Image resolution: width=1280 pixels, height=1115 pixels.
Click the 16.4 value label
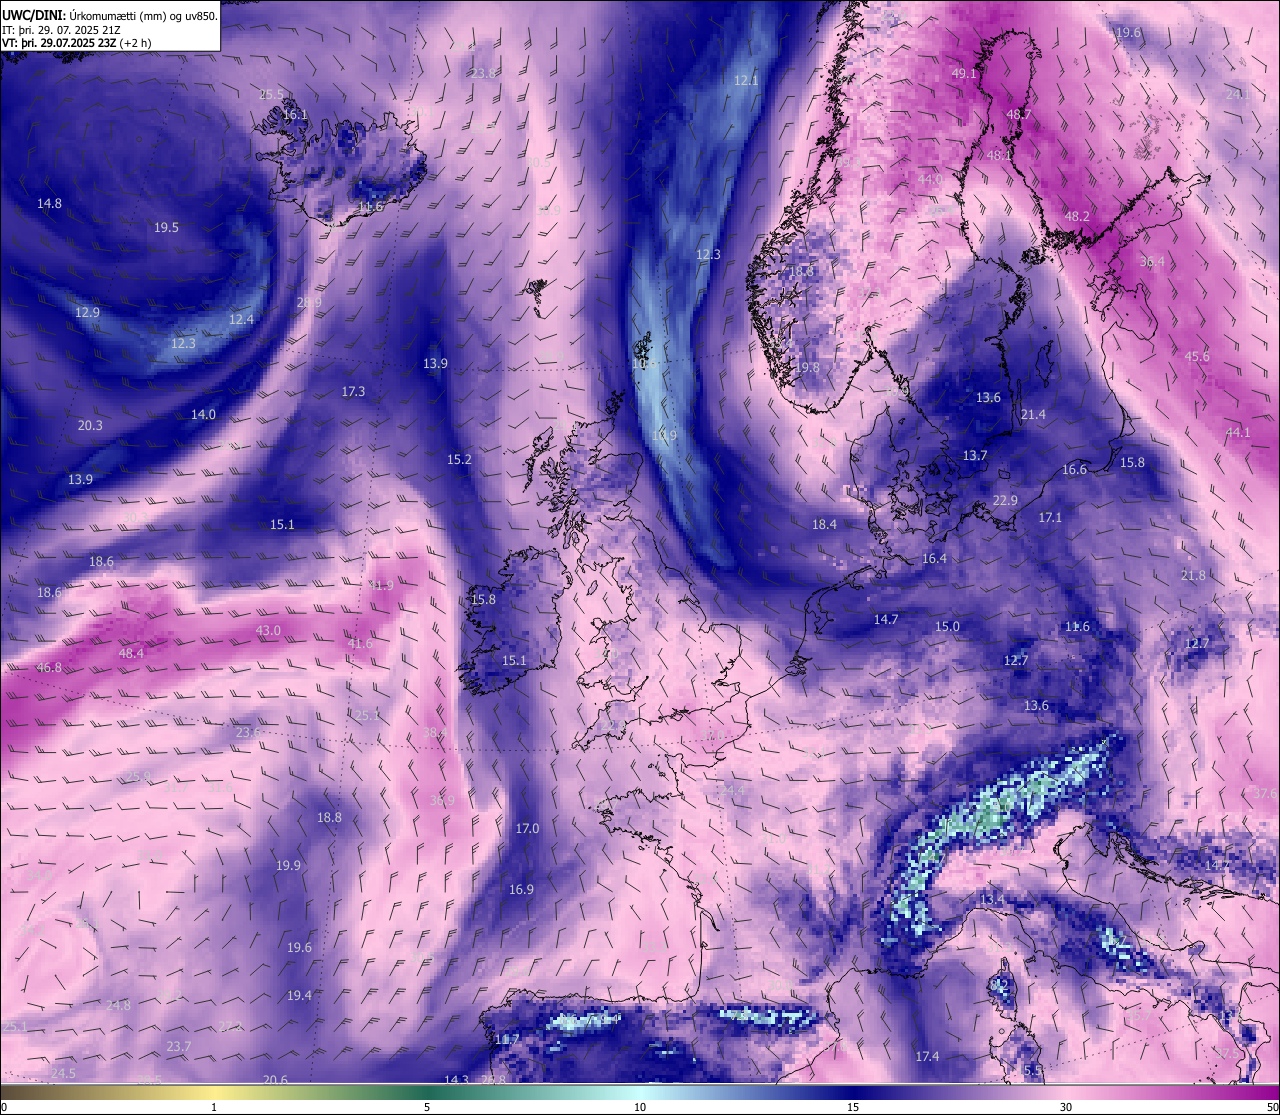pos(934,558)
